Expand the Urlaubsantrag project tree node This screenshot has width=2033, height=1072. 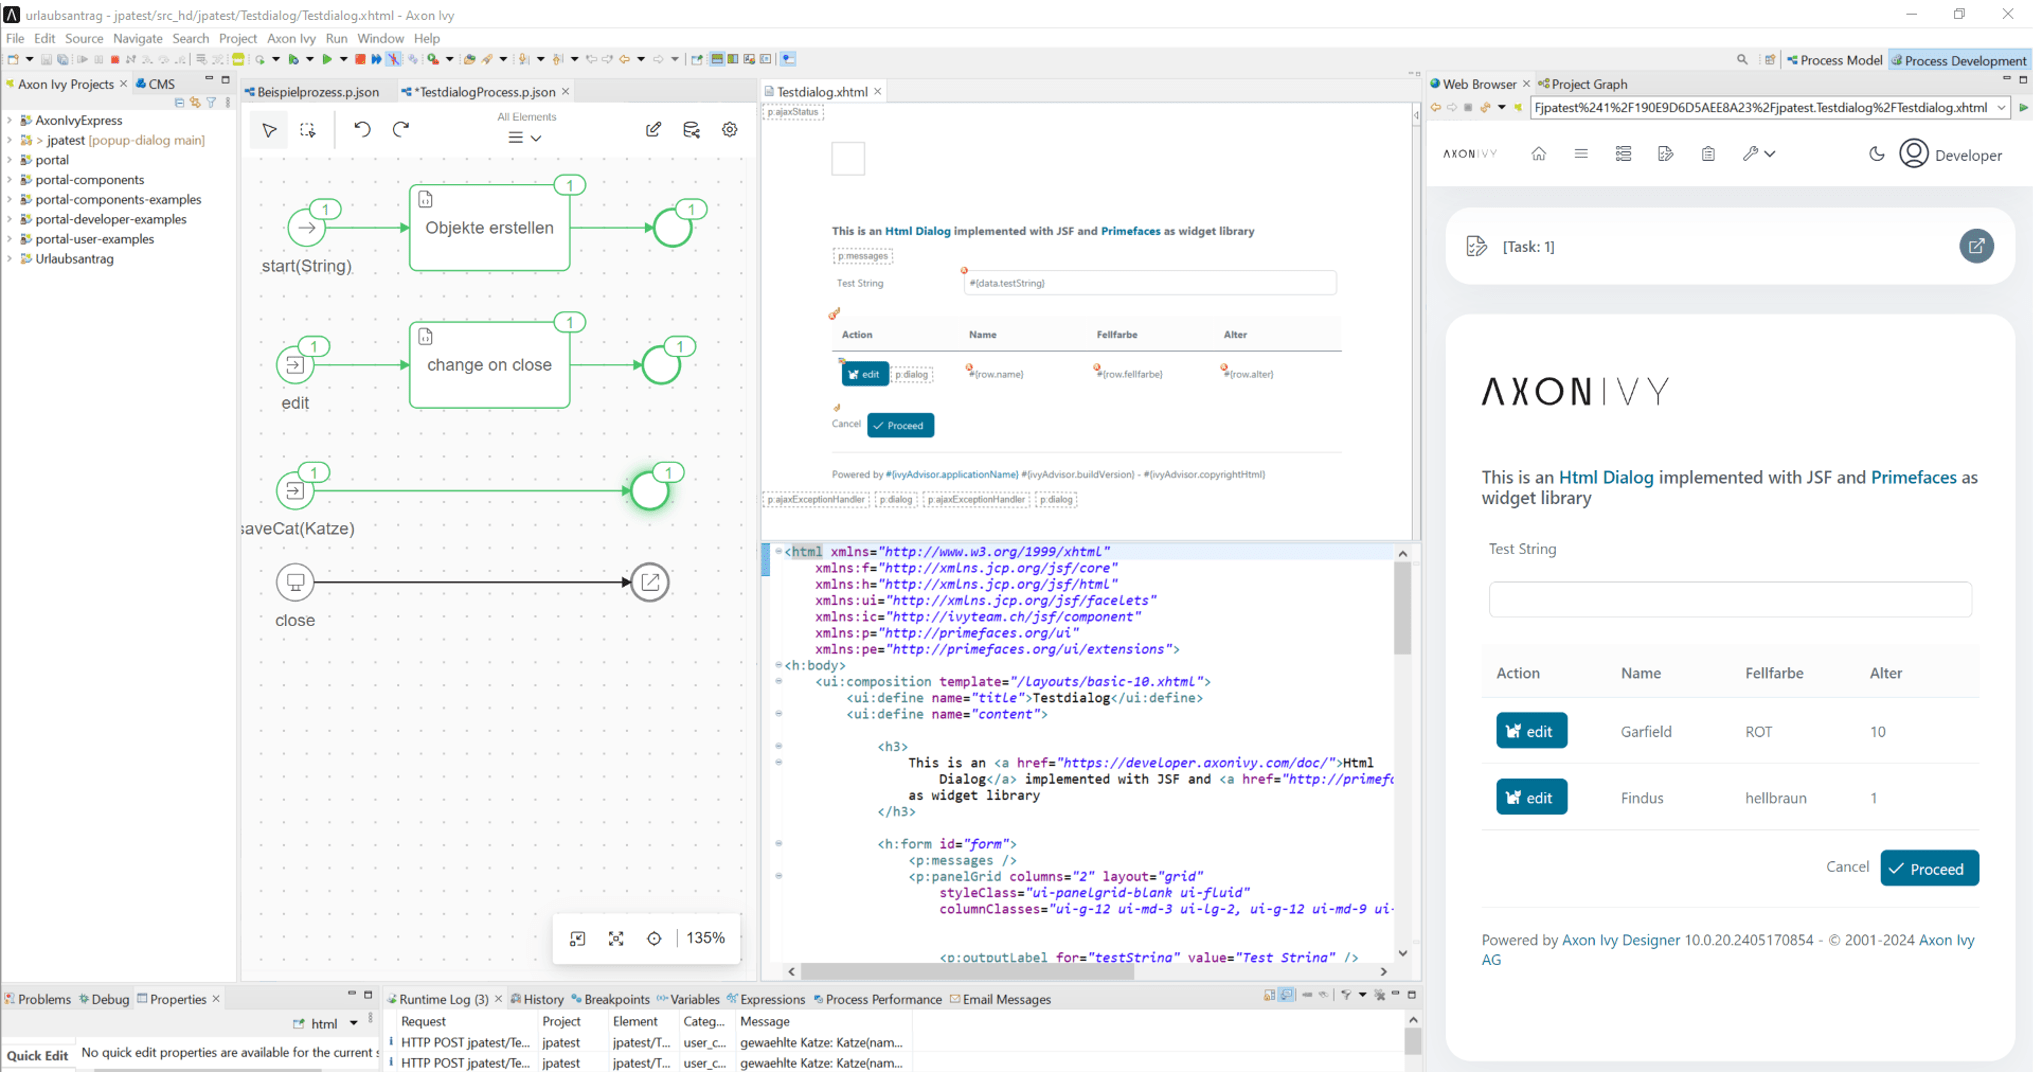pyautogui.click(x=10, y=259)
